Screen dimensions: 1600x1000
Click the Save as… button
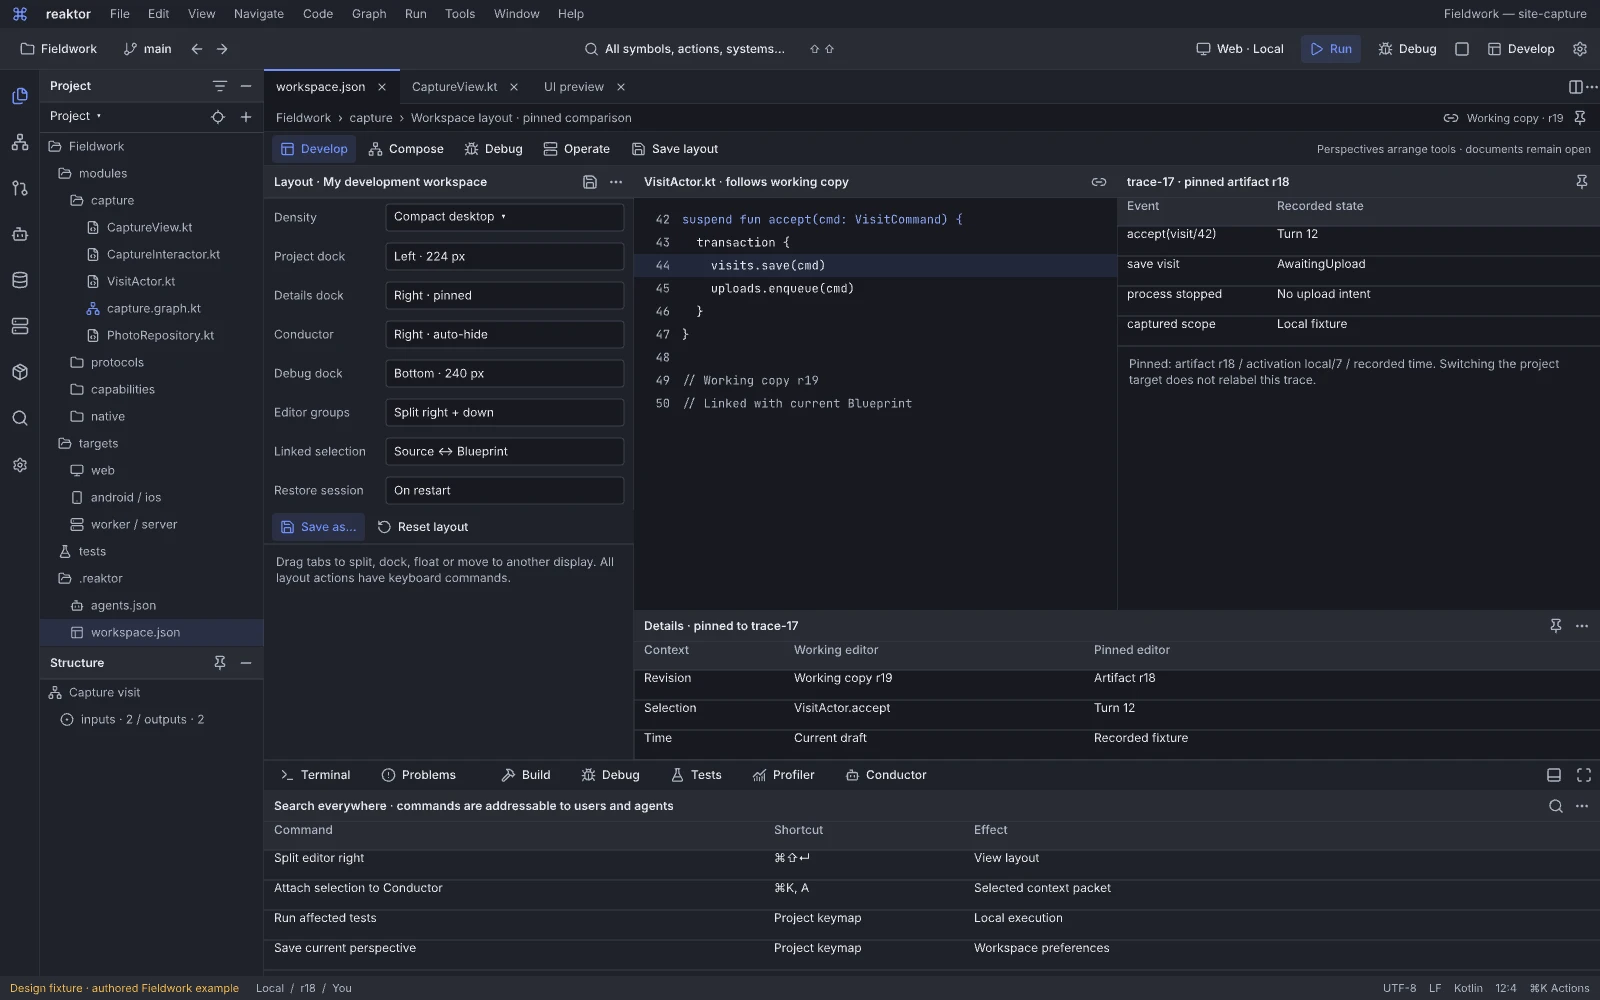click(x=318, y=527)
